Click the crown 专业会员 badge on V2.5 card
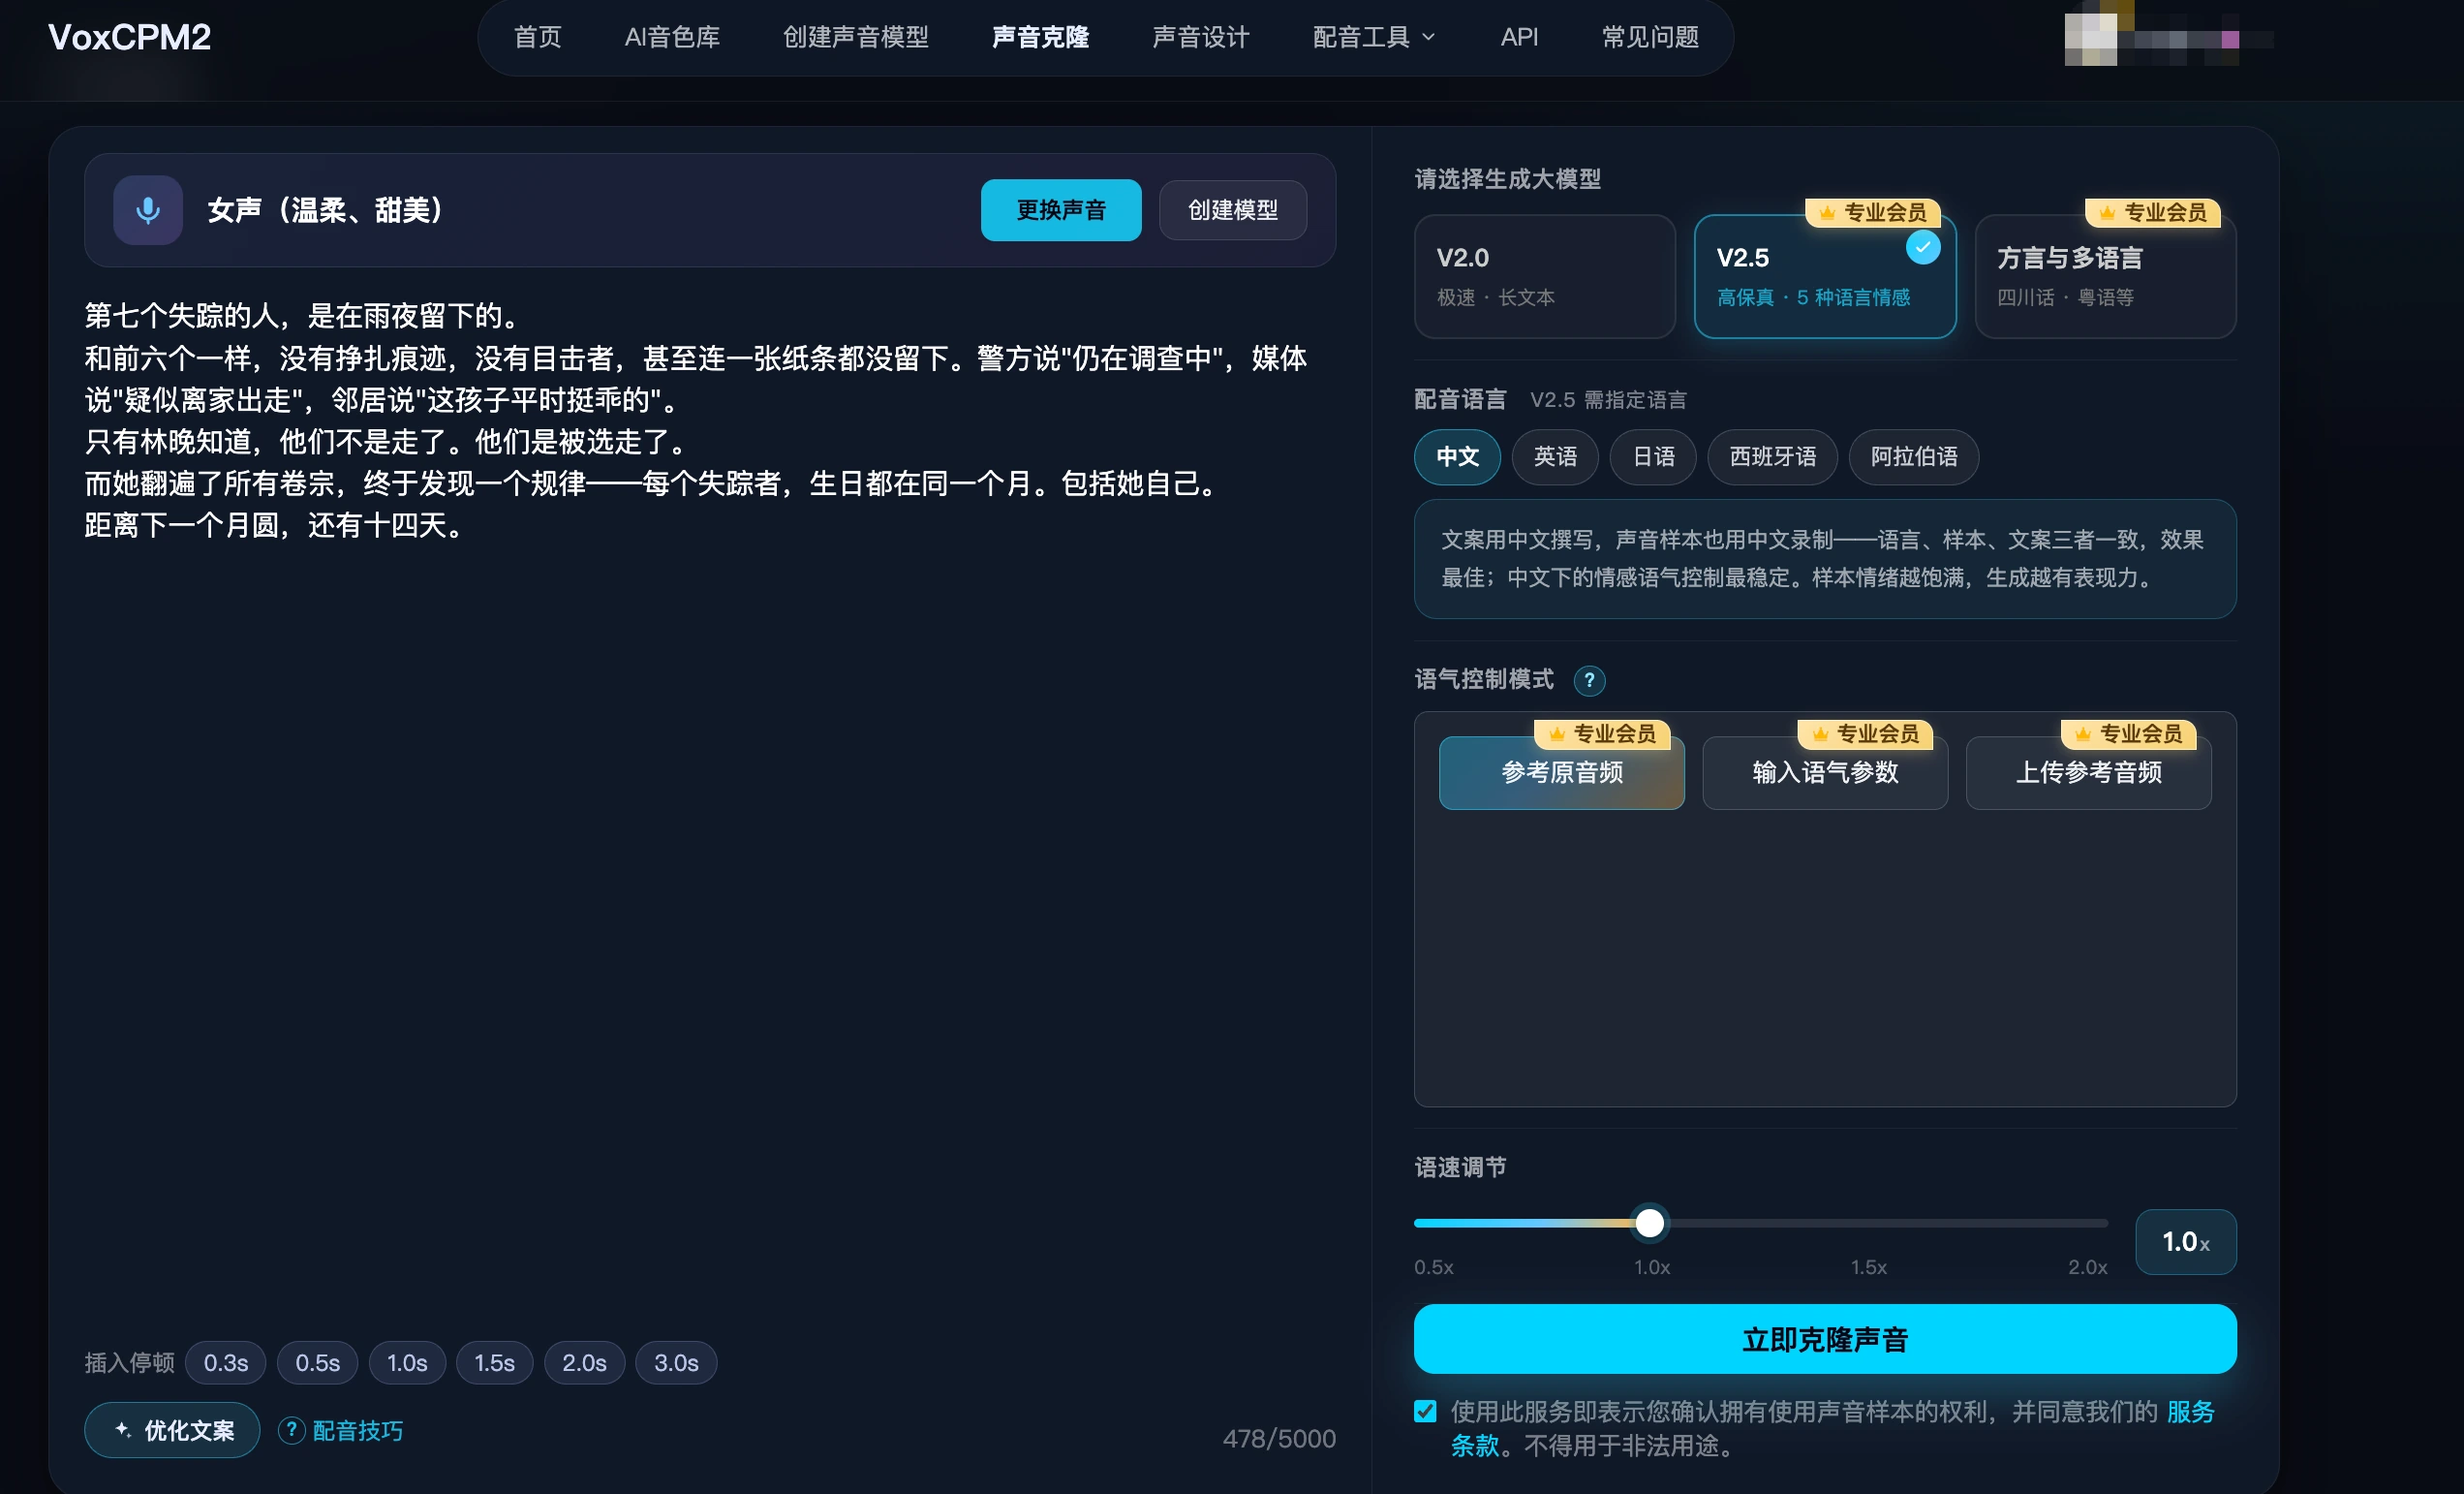The height and width of the screenshot is (1494, 2464). coord(1872,212)
